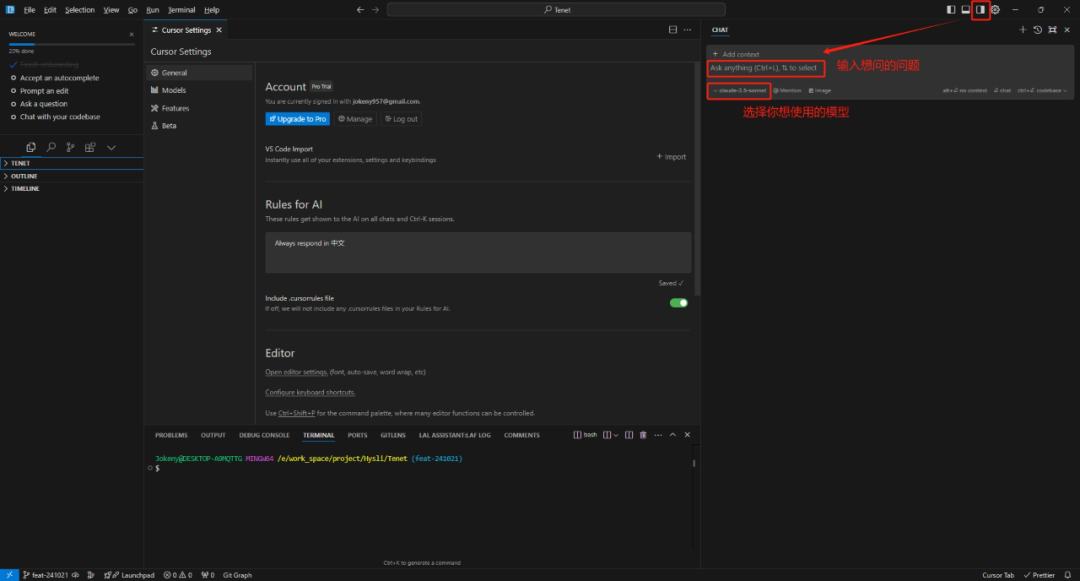Switch to the DEBUG CONSOLE tab

tap(264, 435)
